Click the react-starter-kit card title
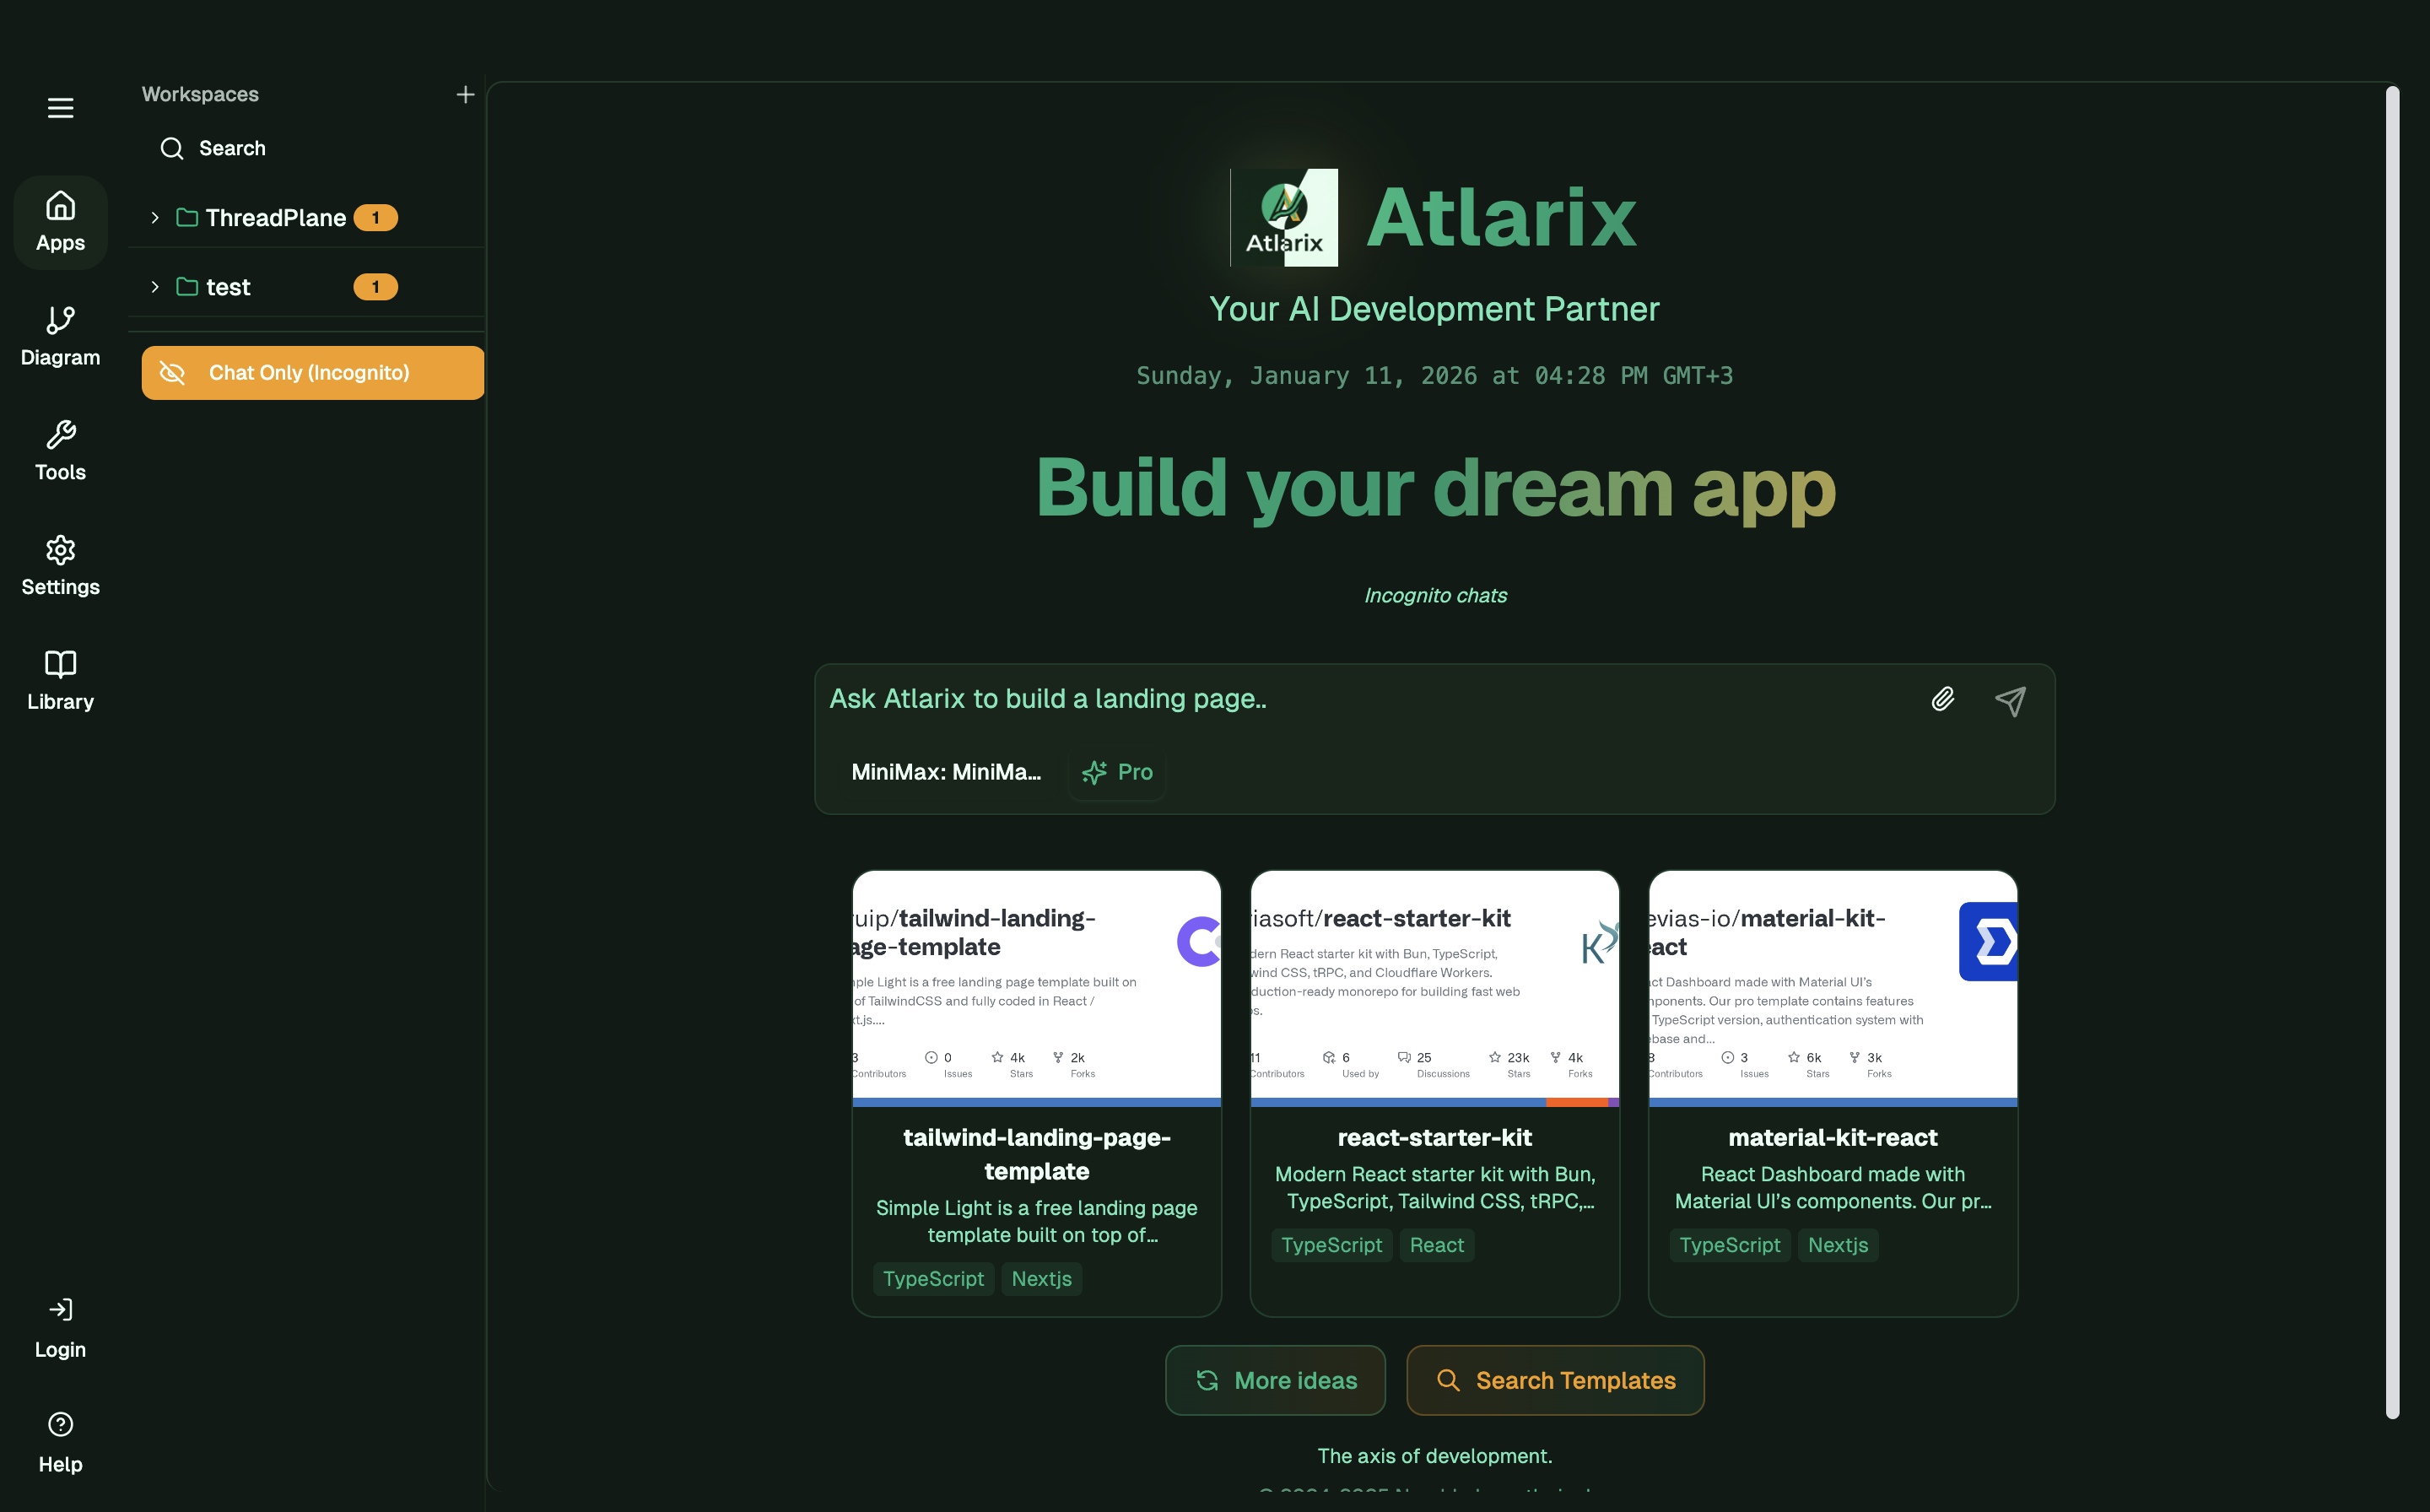Screen dimensions: 2430x1512 1435,1137
